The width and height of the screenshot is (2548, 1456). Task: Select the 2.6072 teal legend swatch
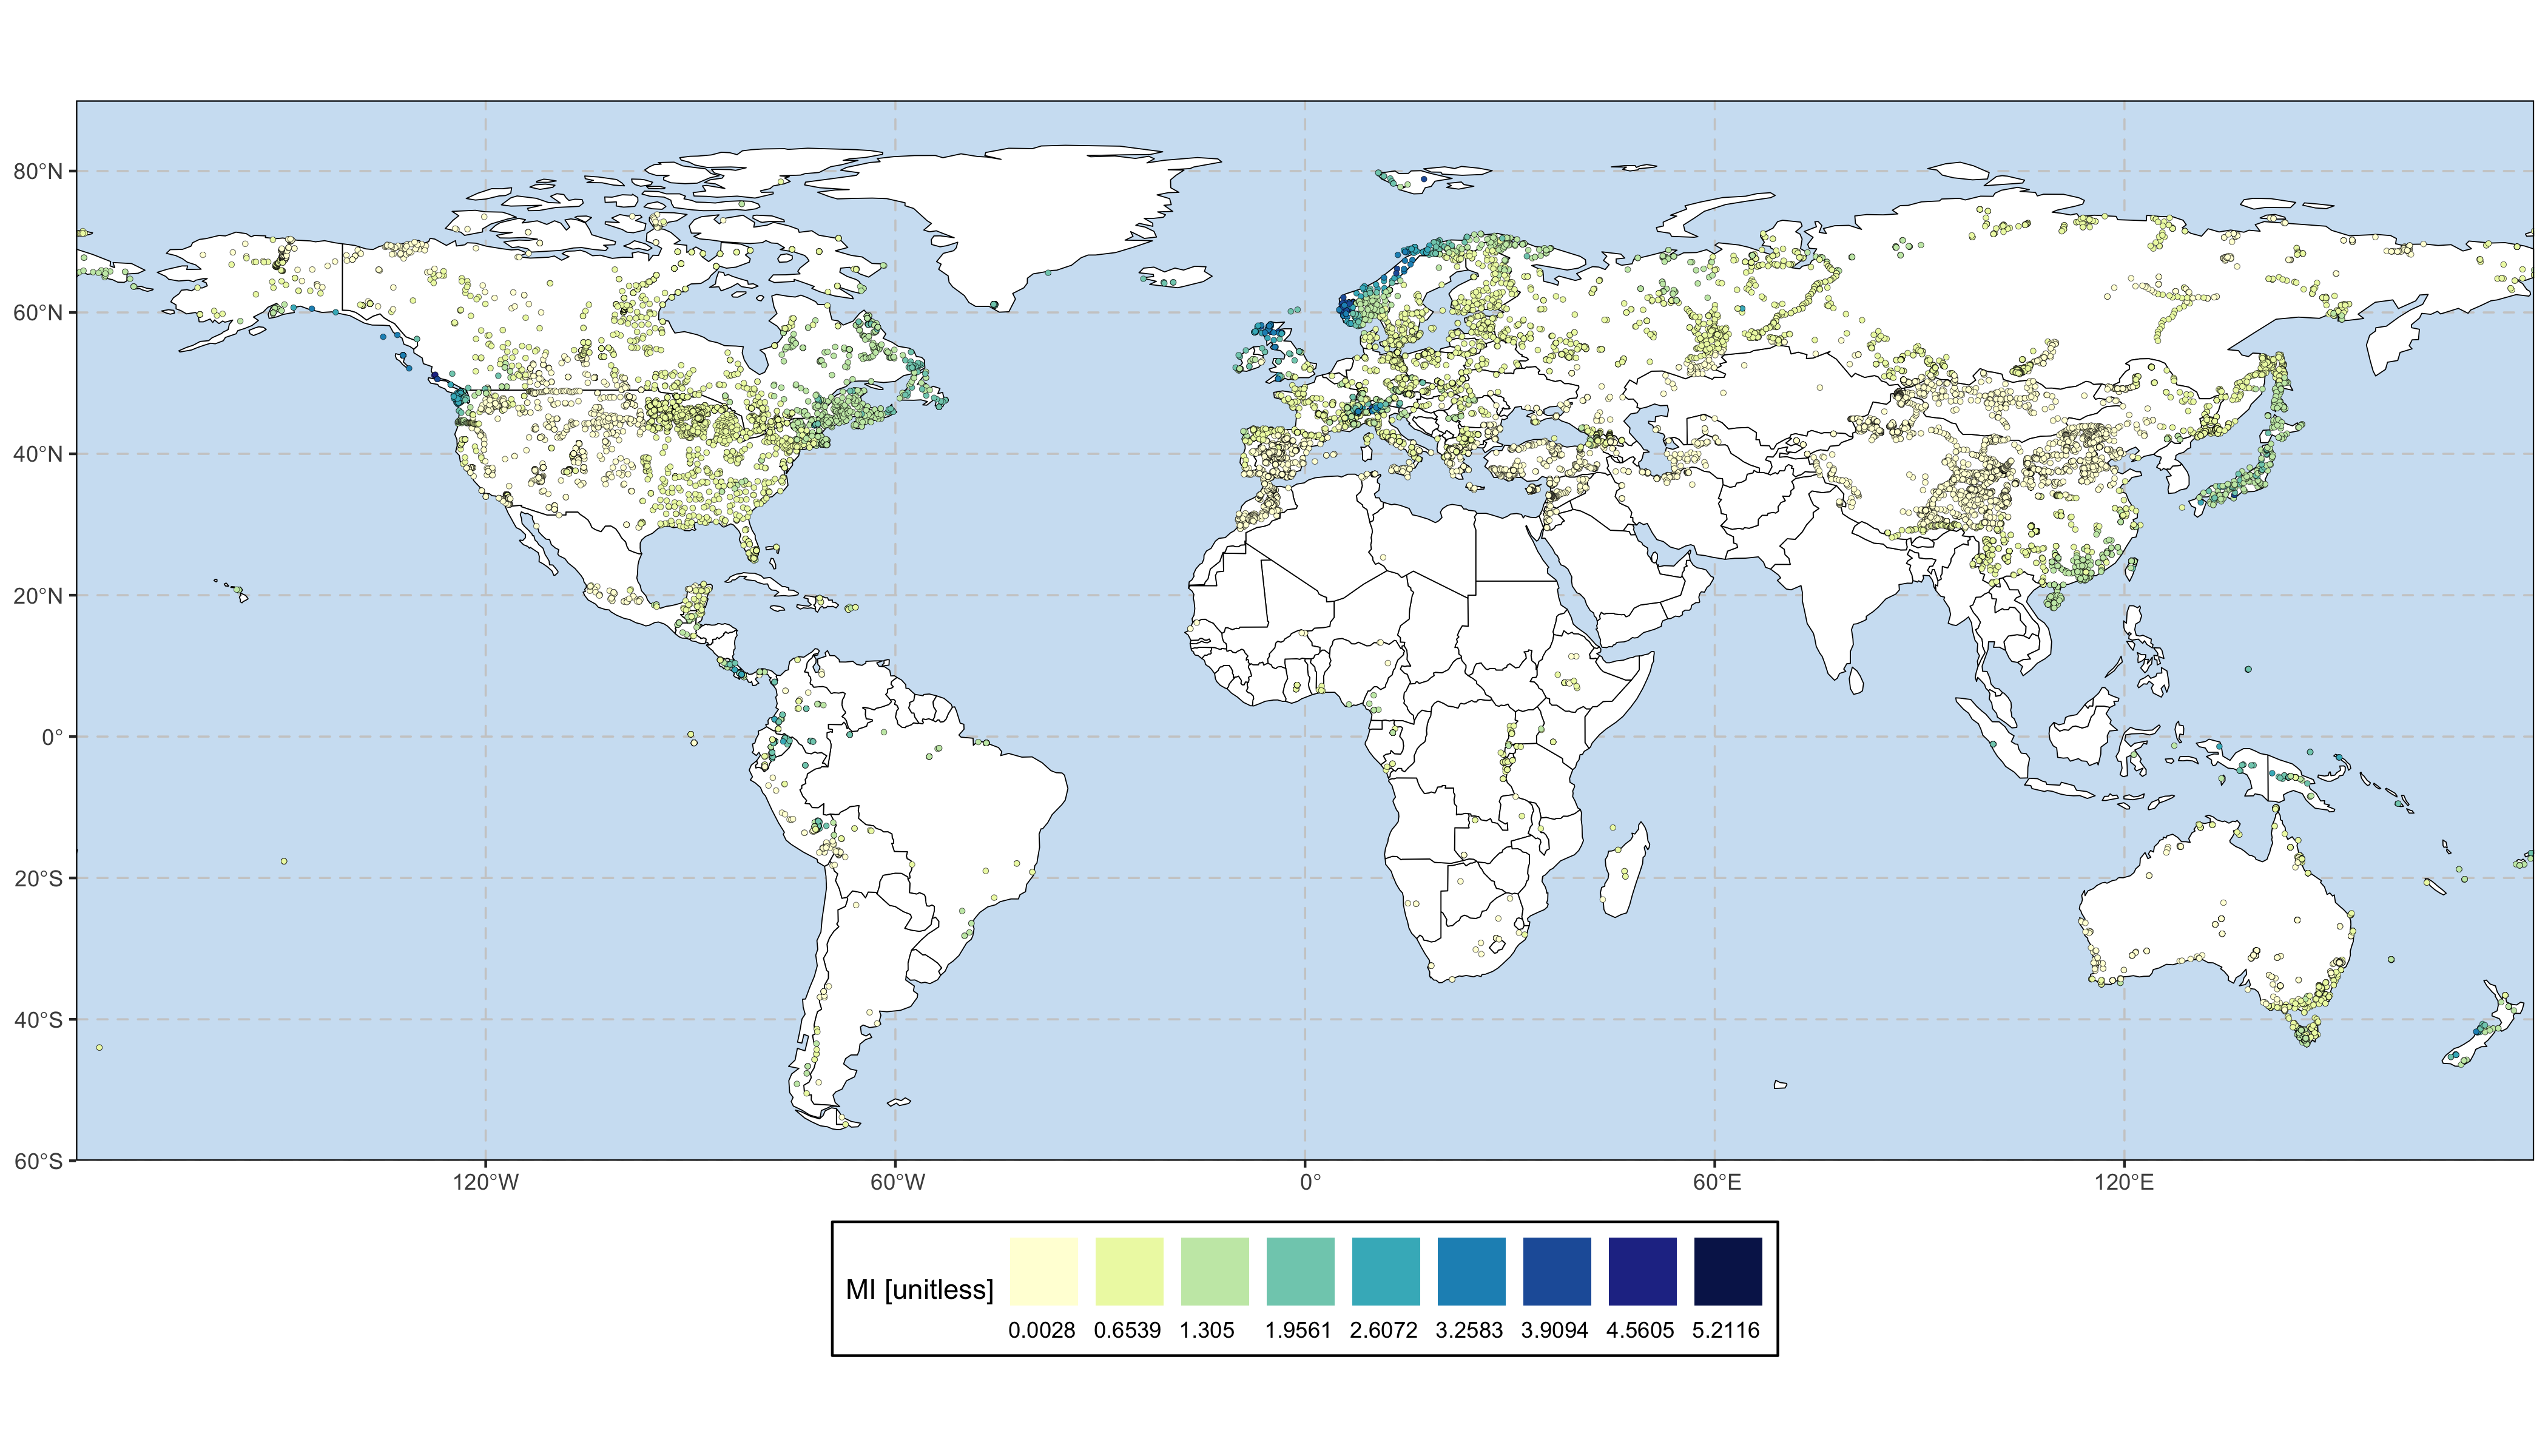1385,1271
